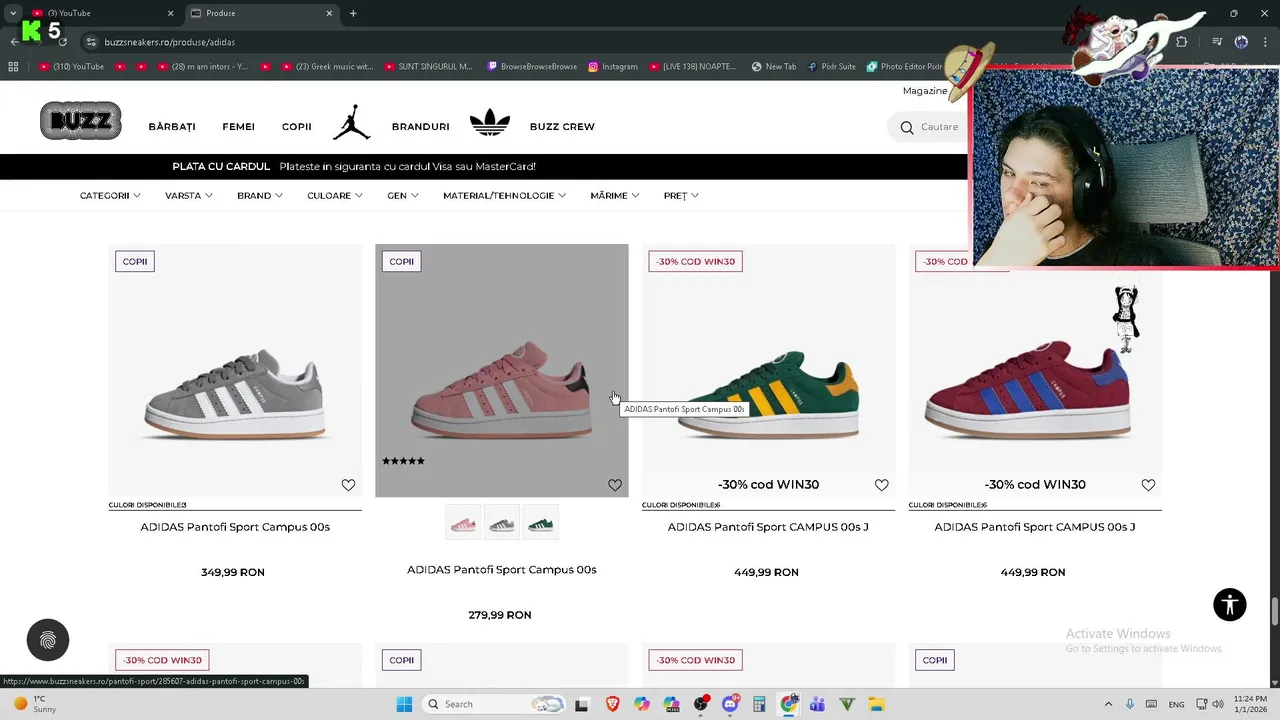Click the browser address bar URL

pyautogui.click(x=170, y=42)
